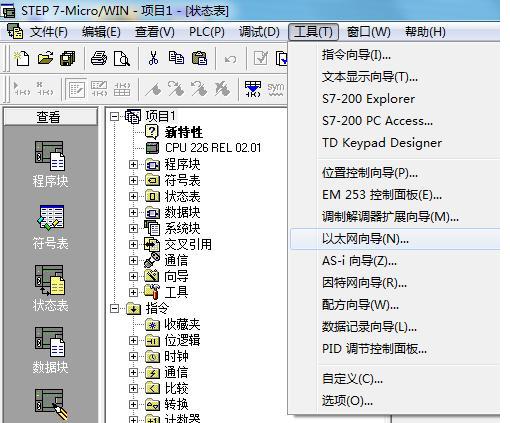Click the Save all toolbar icon
510x423 pixels.
point(68,58)
